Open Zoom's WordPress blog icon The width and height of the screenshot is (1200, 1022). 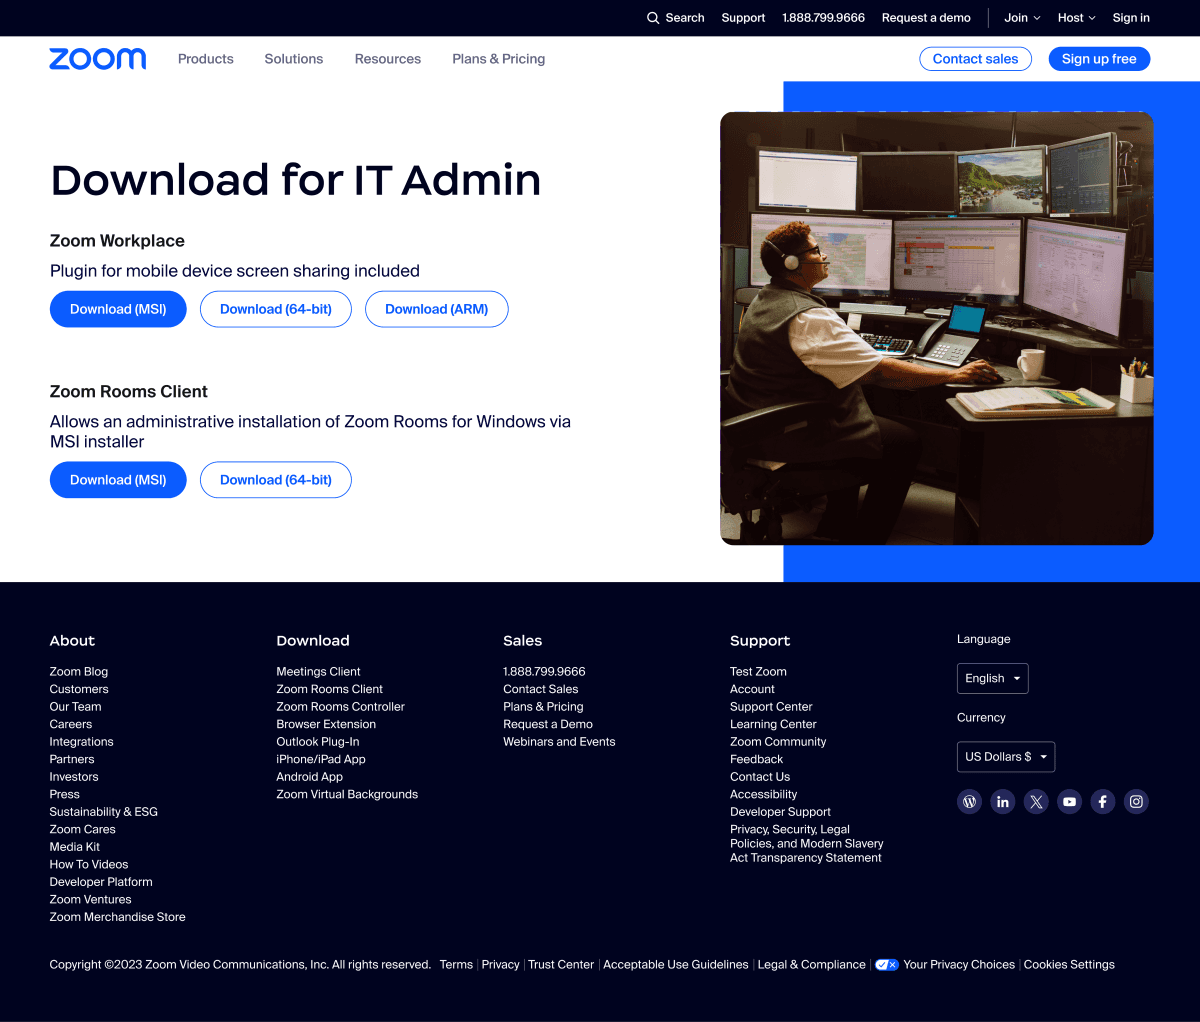pyautogui.click(x=969, y=802)
